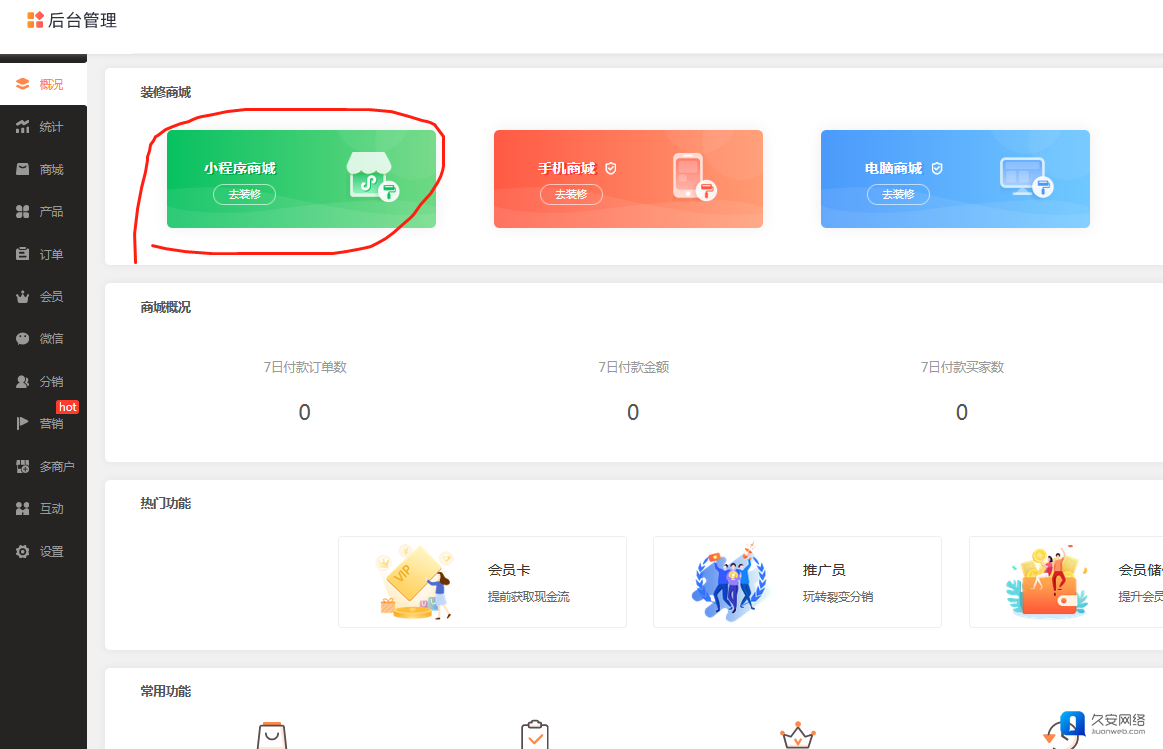
Task: Click the 常用功能 section heading
Action: [165, 691]
